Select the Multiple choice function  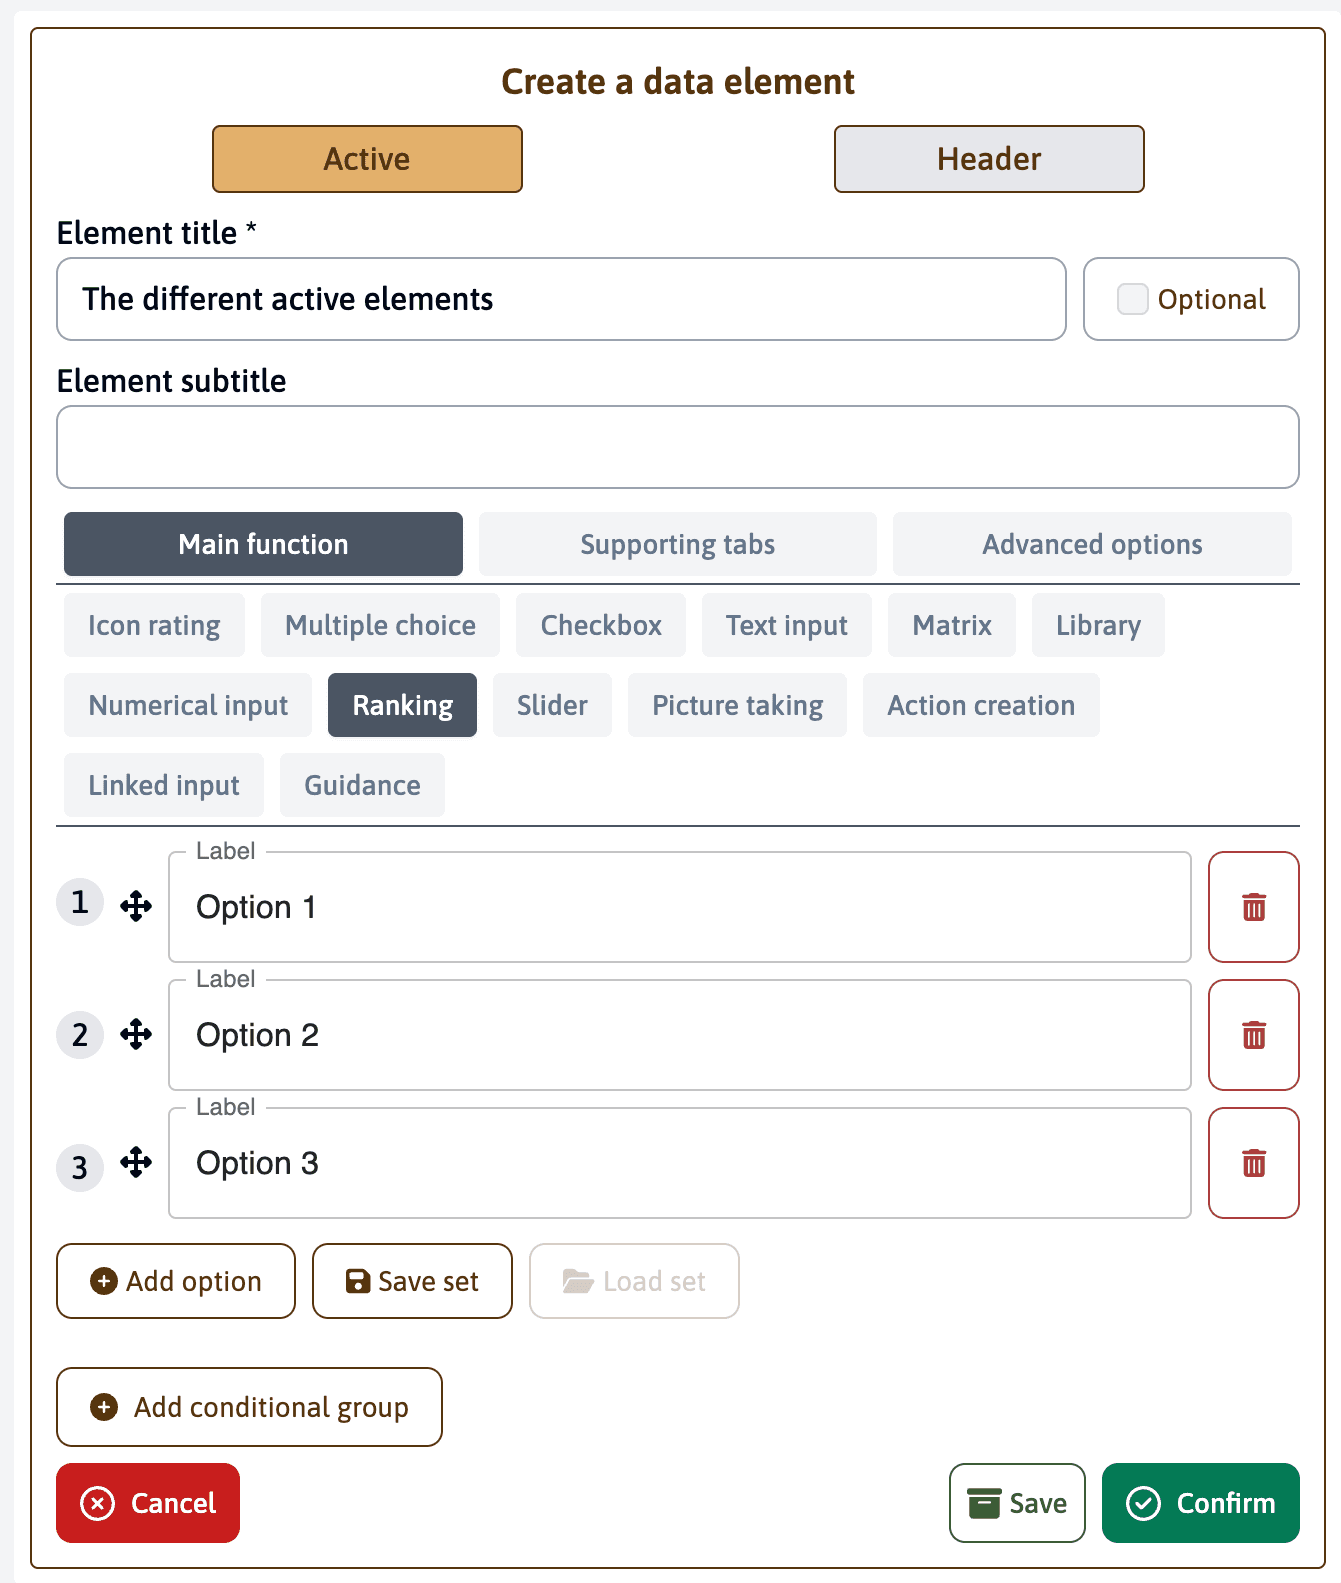(380, 625)
